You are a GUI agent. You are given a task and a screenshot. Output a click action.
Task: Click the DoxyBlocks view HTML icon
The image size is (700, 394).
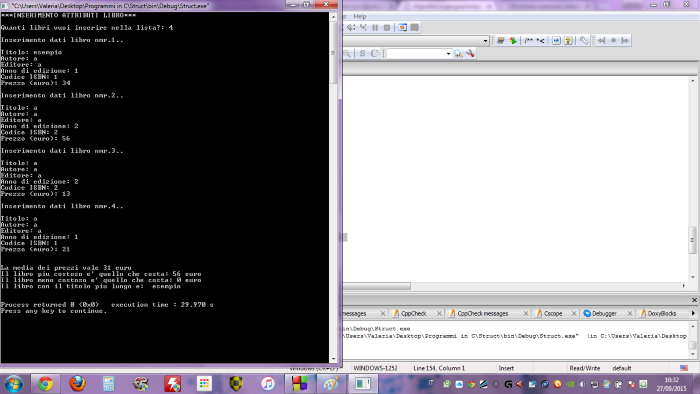pos(556,41)
